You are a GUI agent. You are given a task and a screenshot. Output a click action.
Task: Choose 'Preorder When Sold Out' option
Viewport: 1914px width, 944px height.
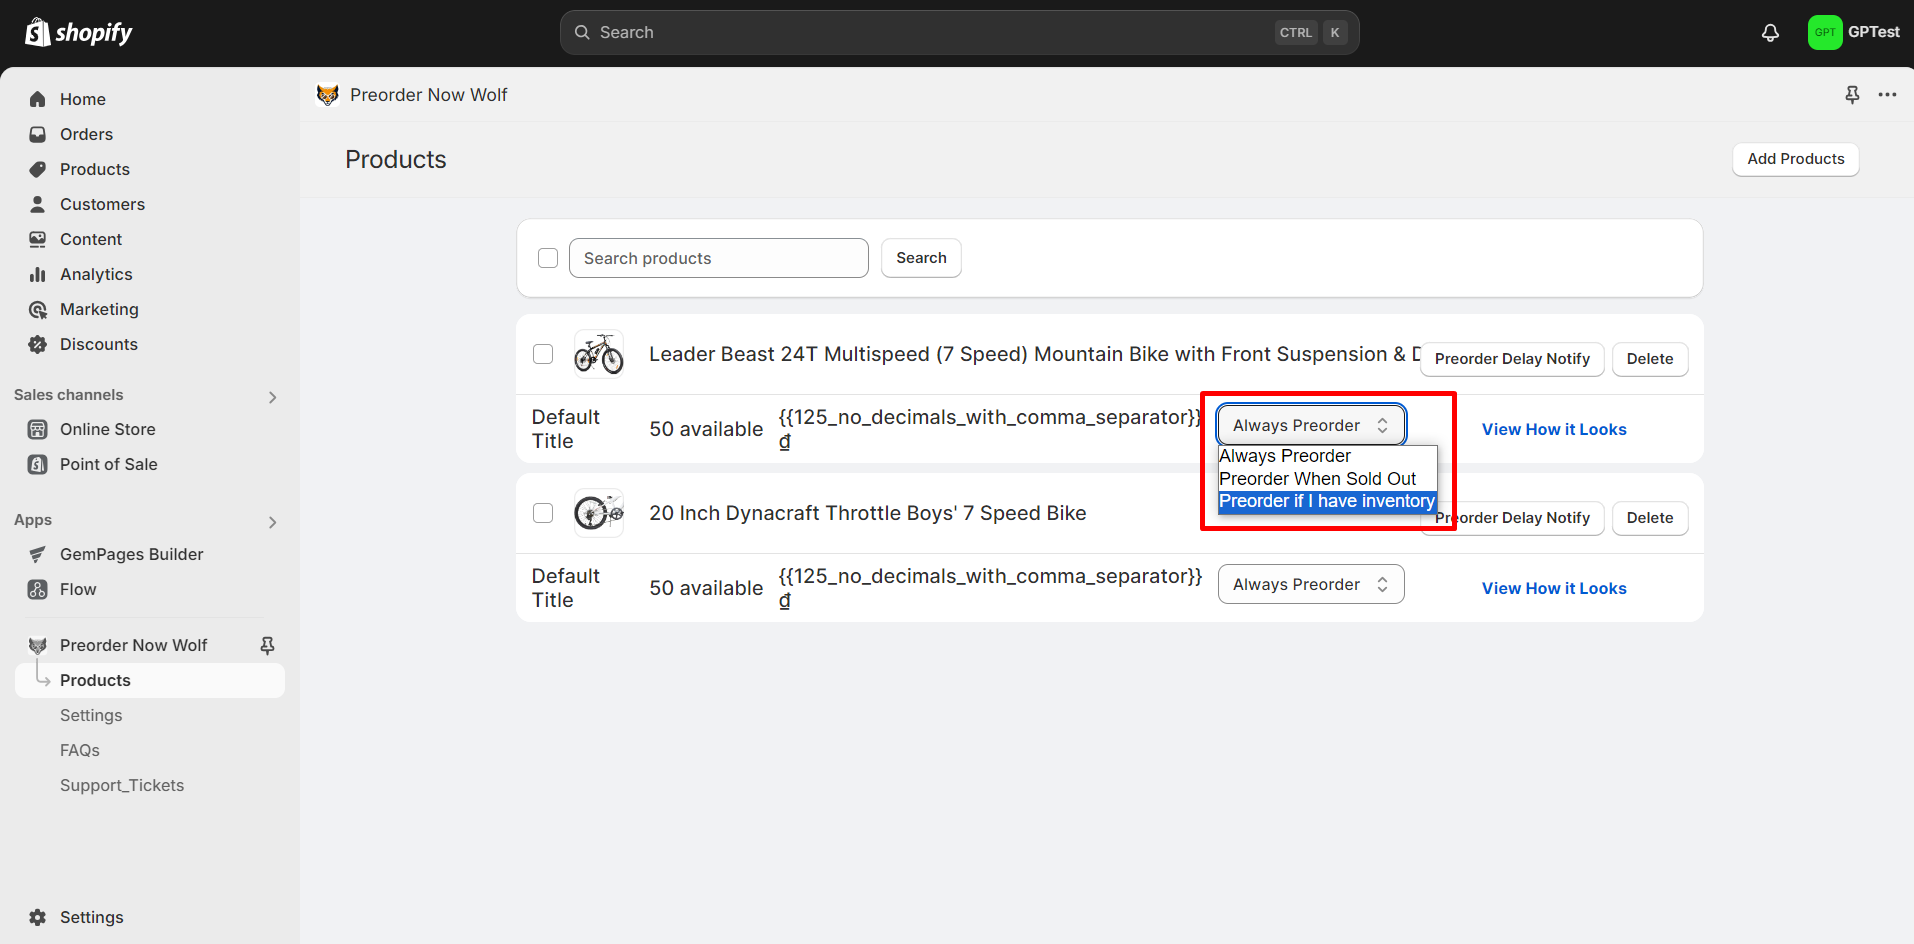[x=1317, y=479]
